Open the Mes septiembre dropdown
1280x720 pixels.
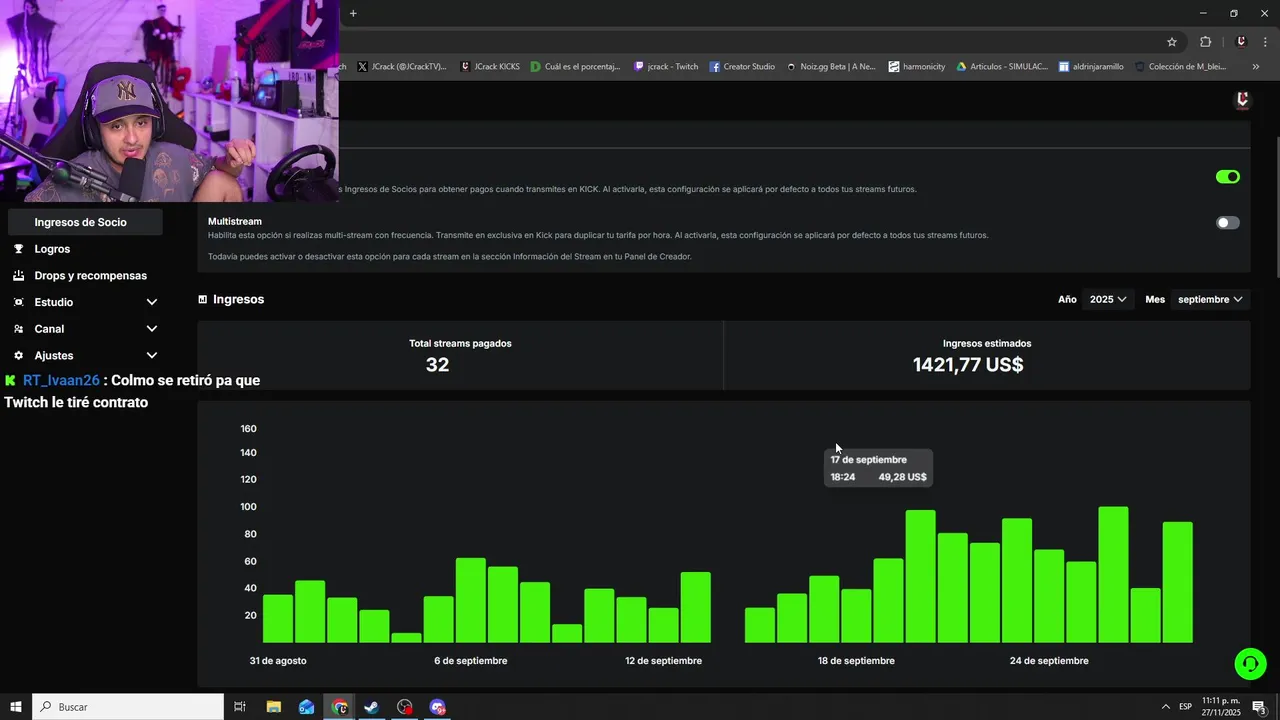click(1210, 299)
